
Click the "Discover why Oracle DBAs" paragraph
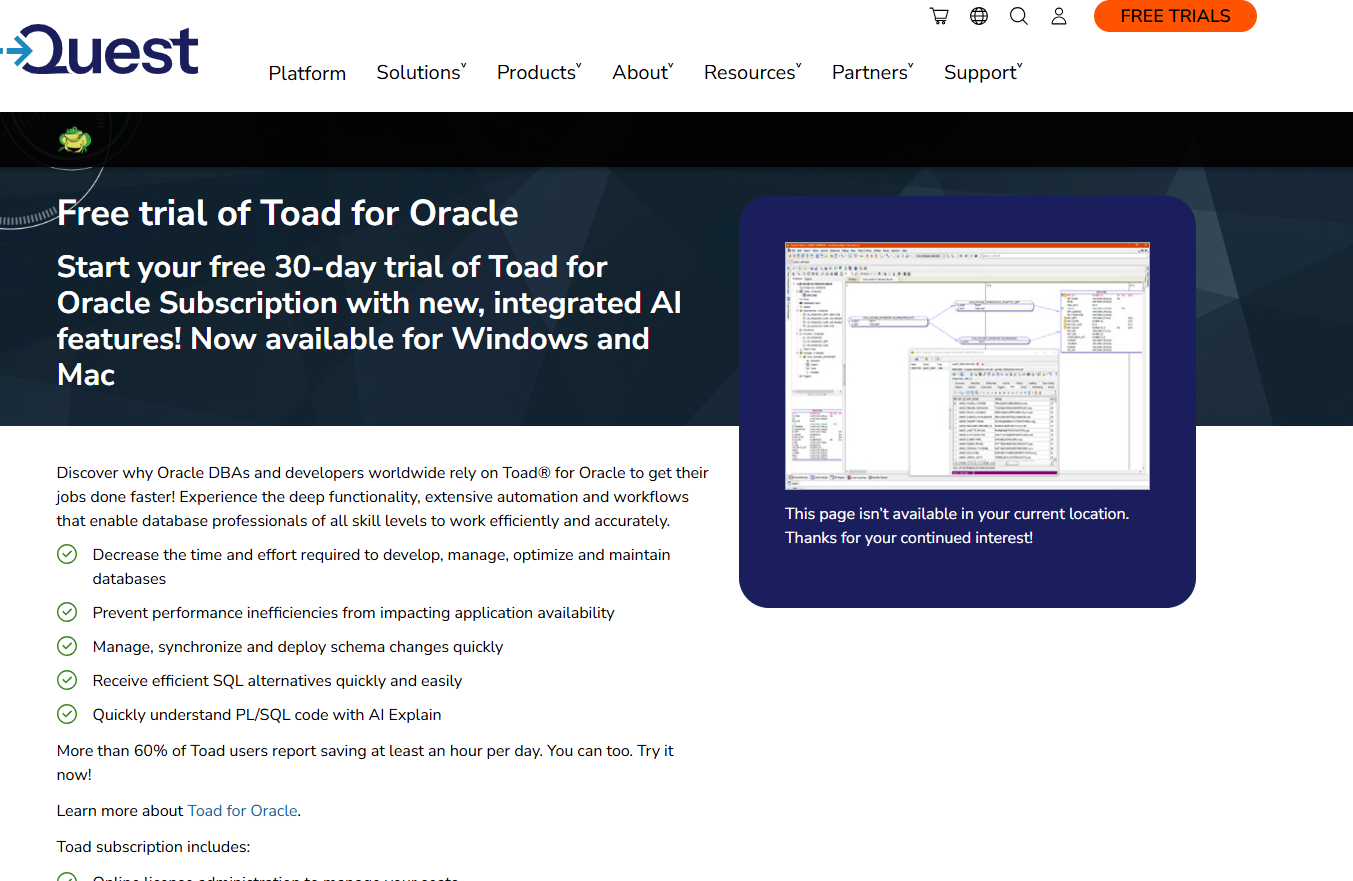383,497
